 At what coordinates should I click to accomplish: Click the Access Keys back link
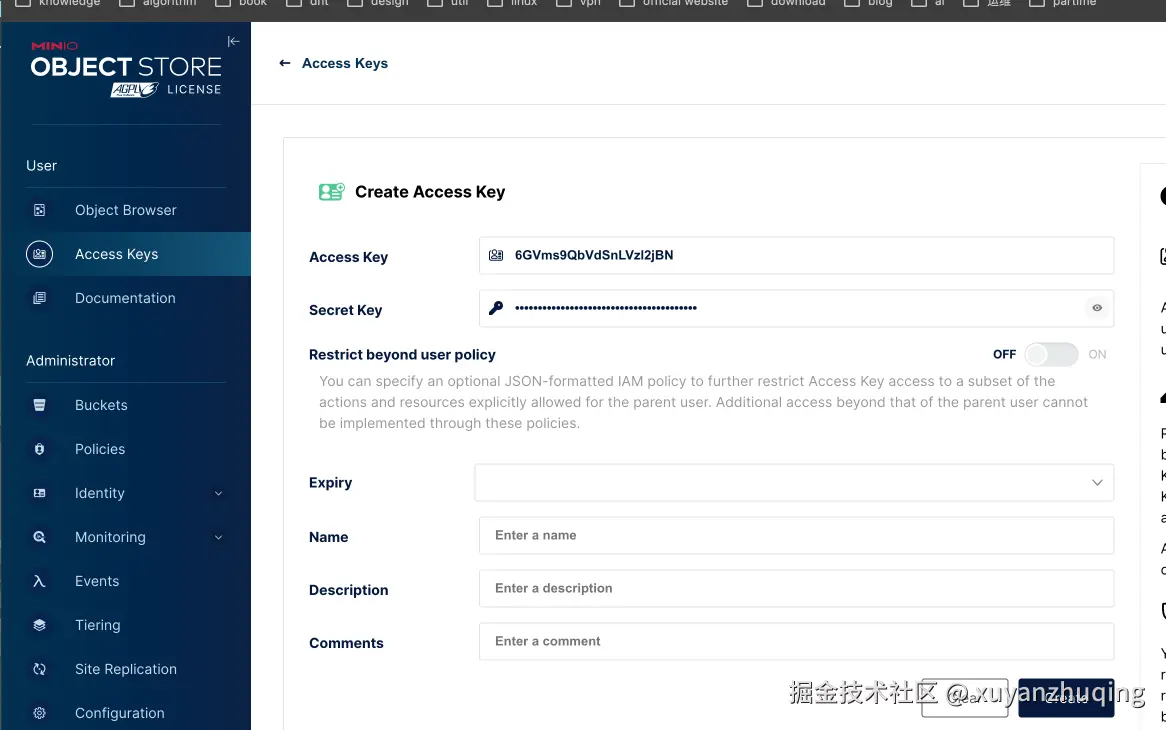[345, 63]
